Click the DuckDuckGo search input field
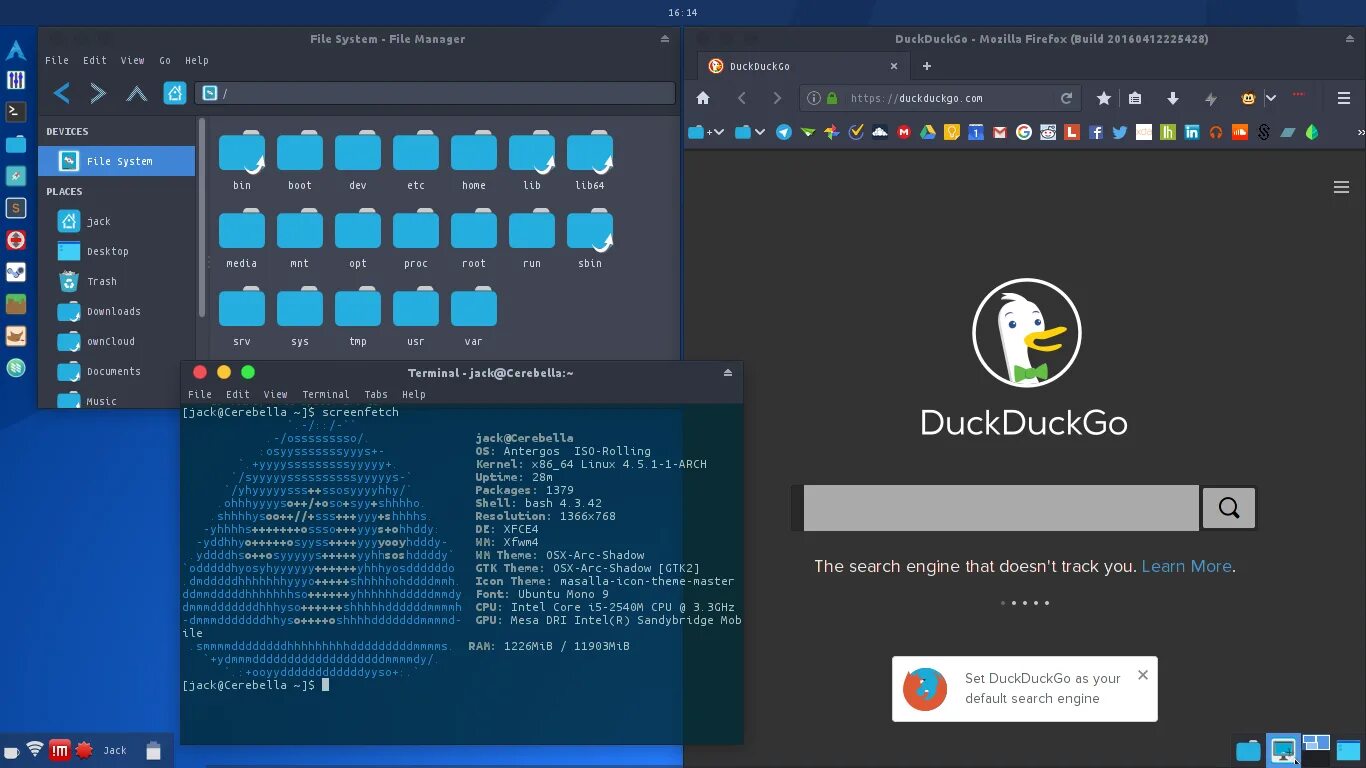1366x768 pixels. point(1001,508)
